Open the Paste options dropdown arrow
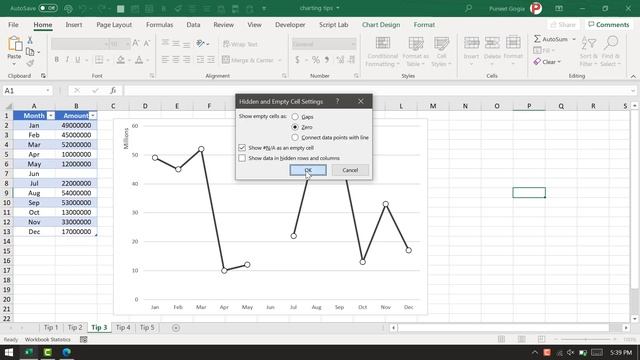This screenshot has height=360, width=640. pos(14,64)
